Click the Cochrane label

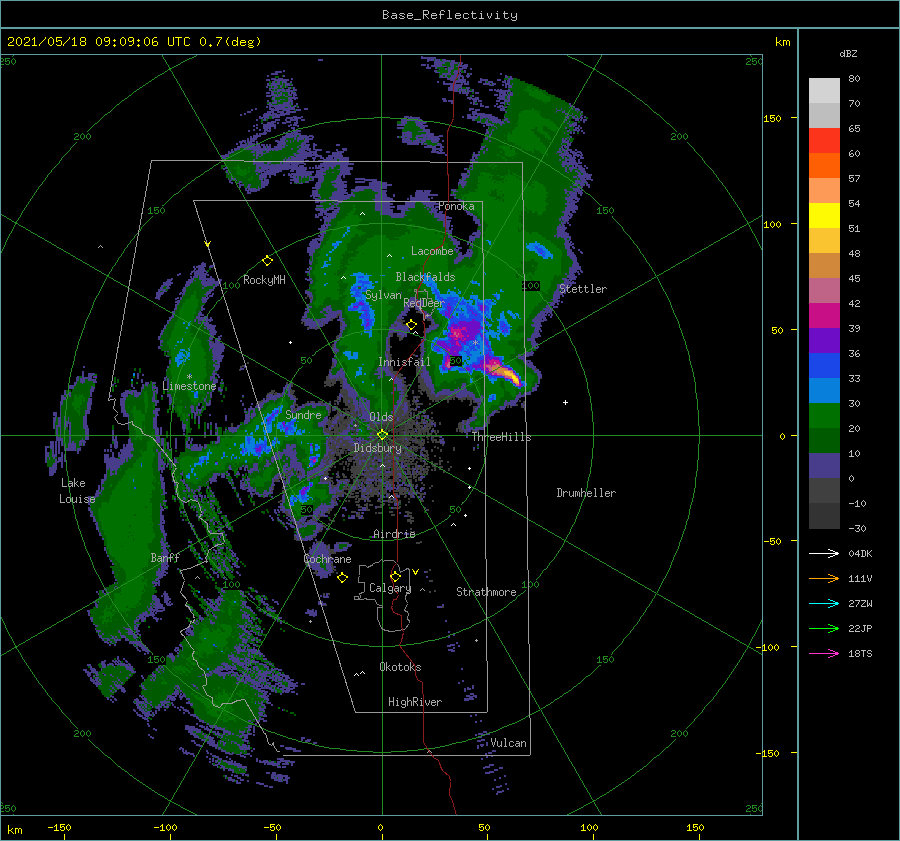(327, 559)
